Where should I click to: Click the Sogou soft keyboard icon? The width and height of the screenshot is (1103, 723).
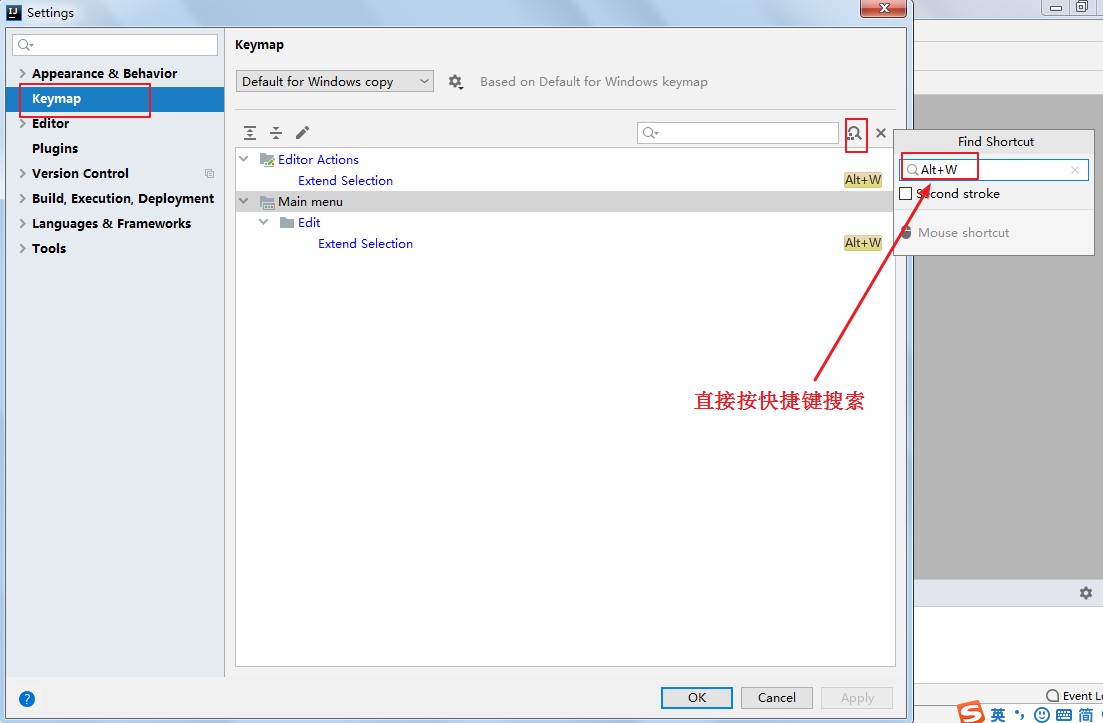(x=1064, y=715)
